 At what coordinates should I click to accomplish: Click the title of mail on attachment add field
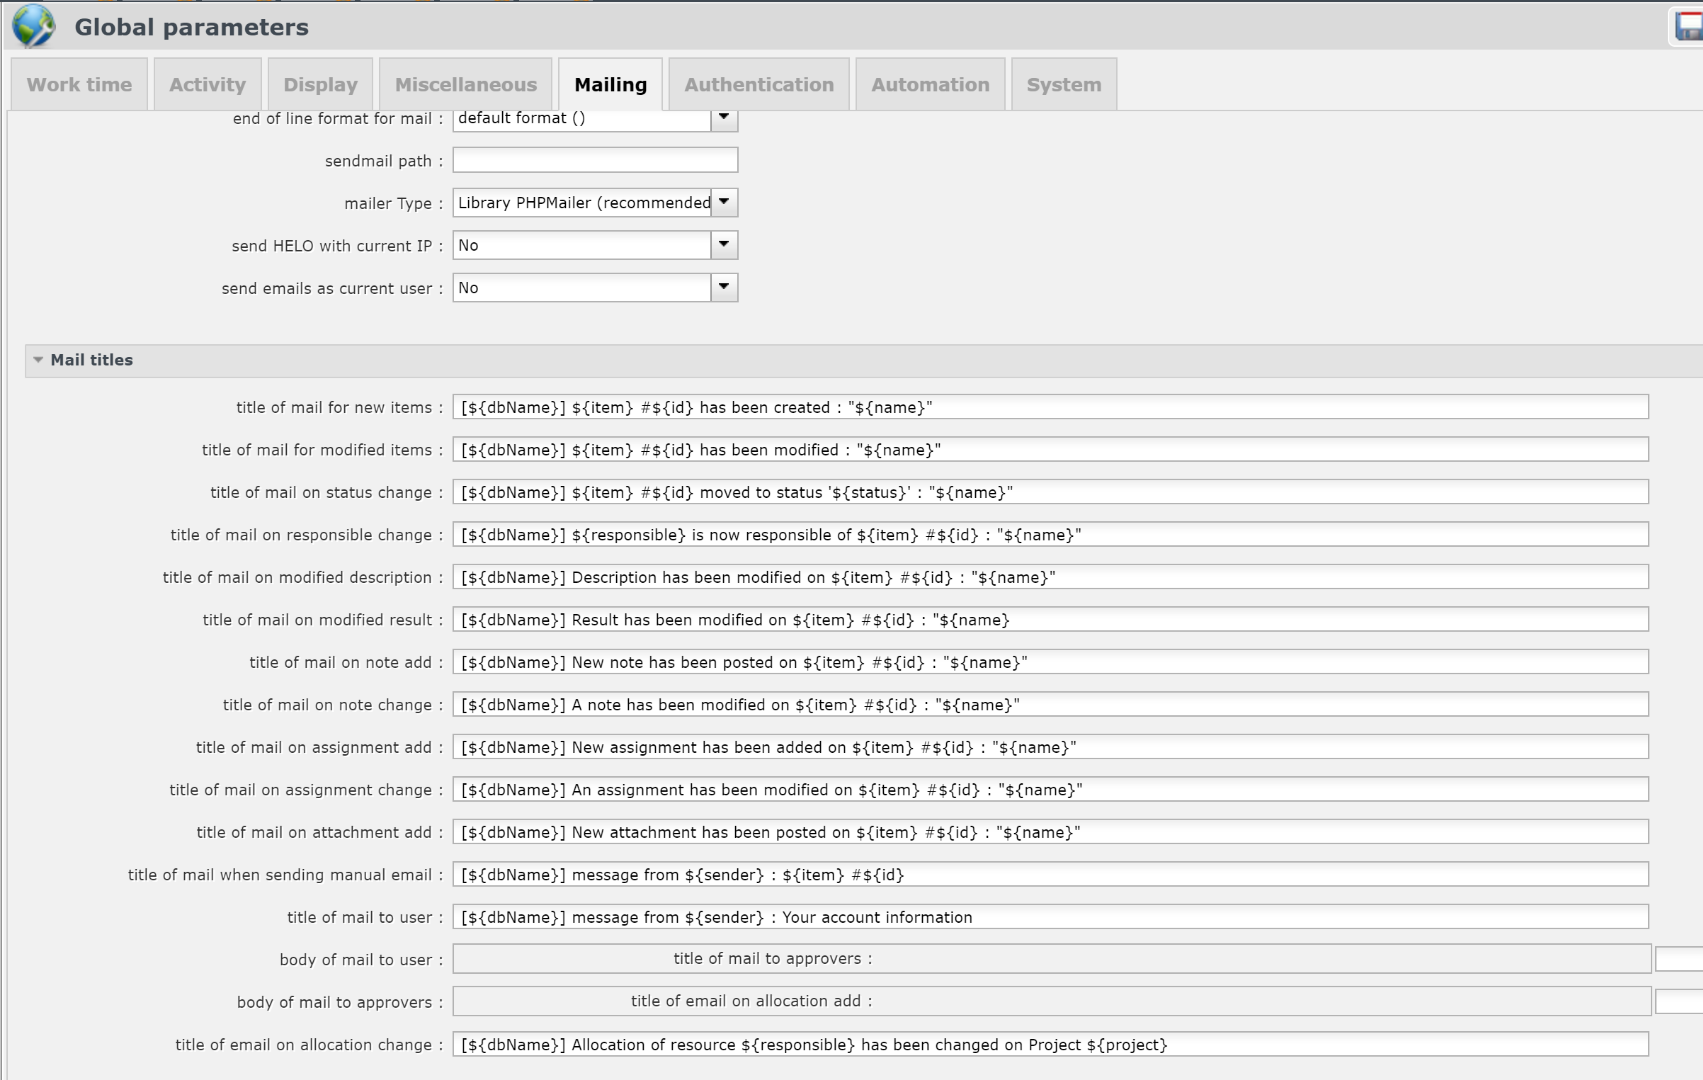1050,832
